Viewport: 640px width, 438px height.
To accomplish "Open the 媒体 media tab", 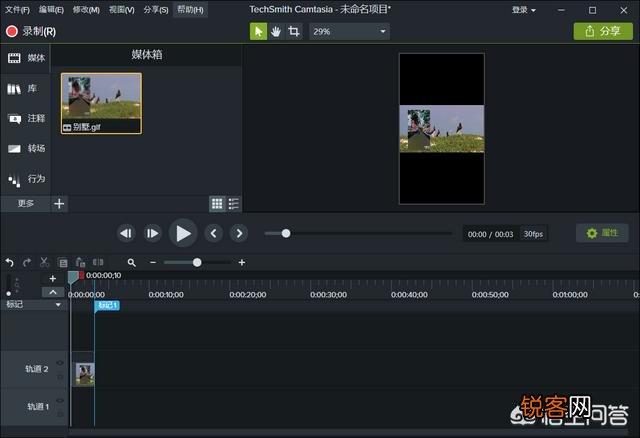I will click(x=26, y=58).
